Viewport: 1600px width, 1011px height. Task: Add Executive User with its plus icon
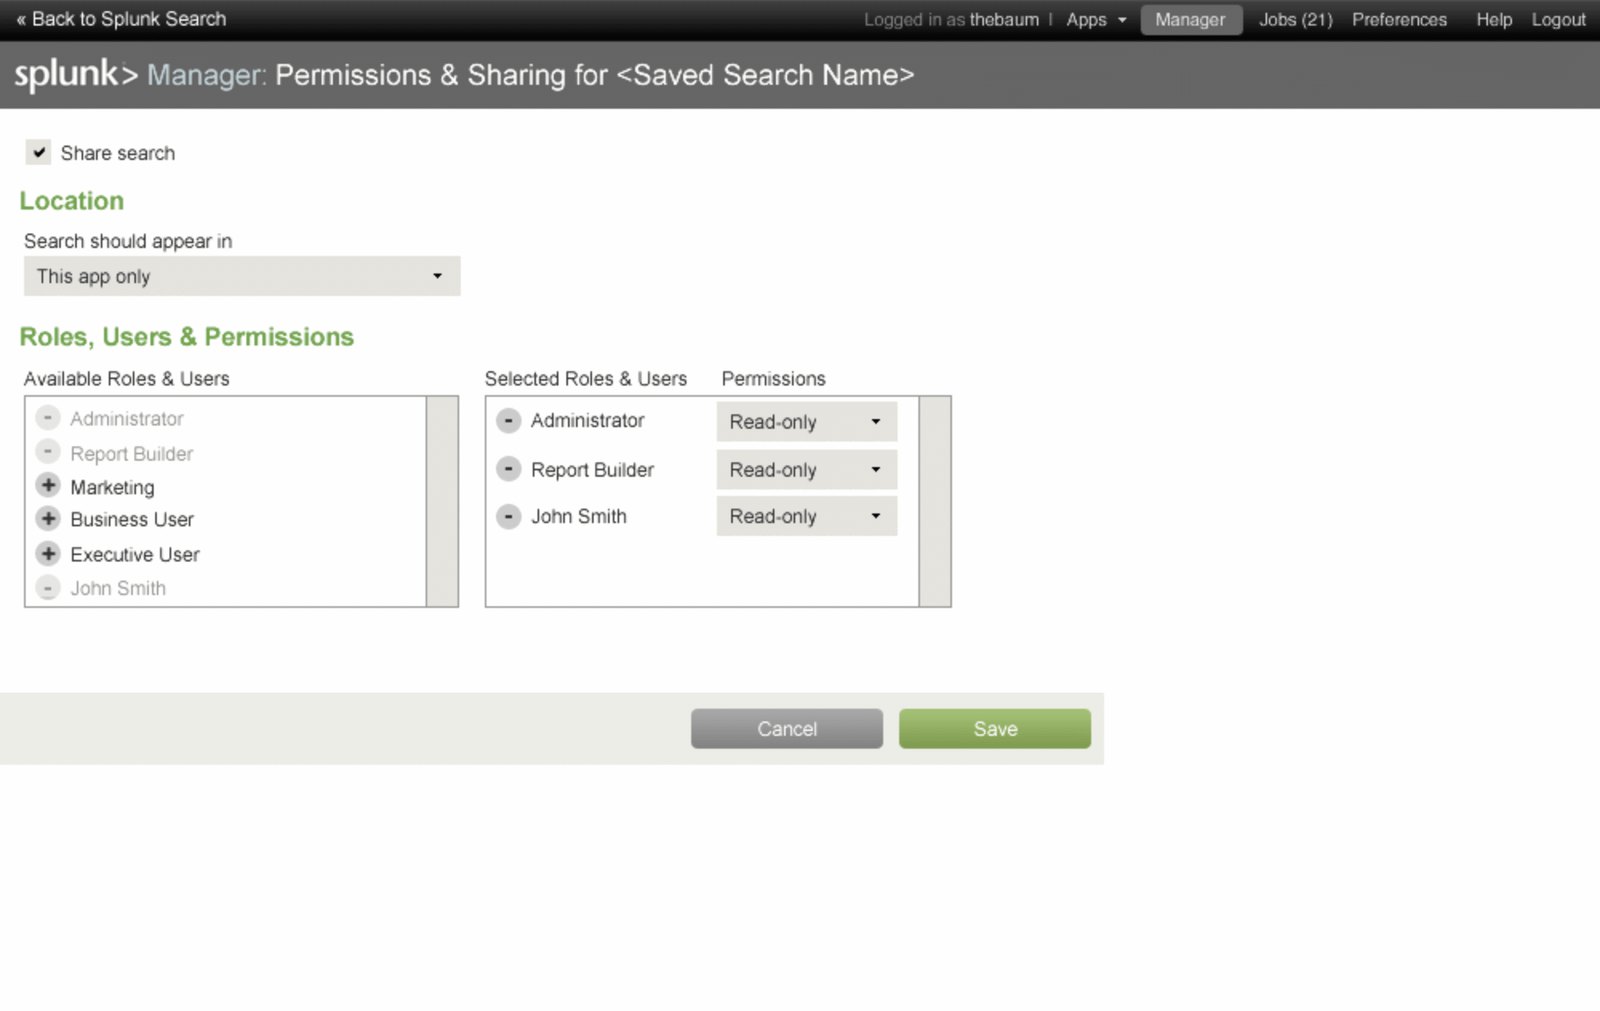tap(48, 553)
